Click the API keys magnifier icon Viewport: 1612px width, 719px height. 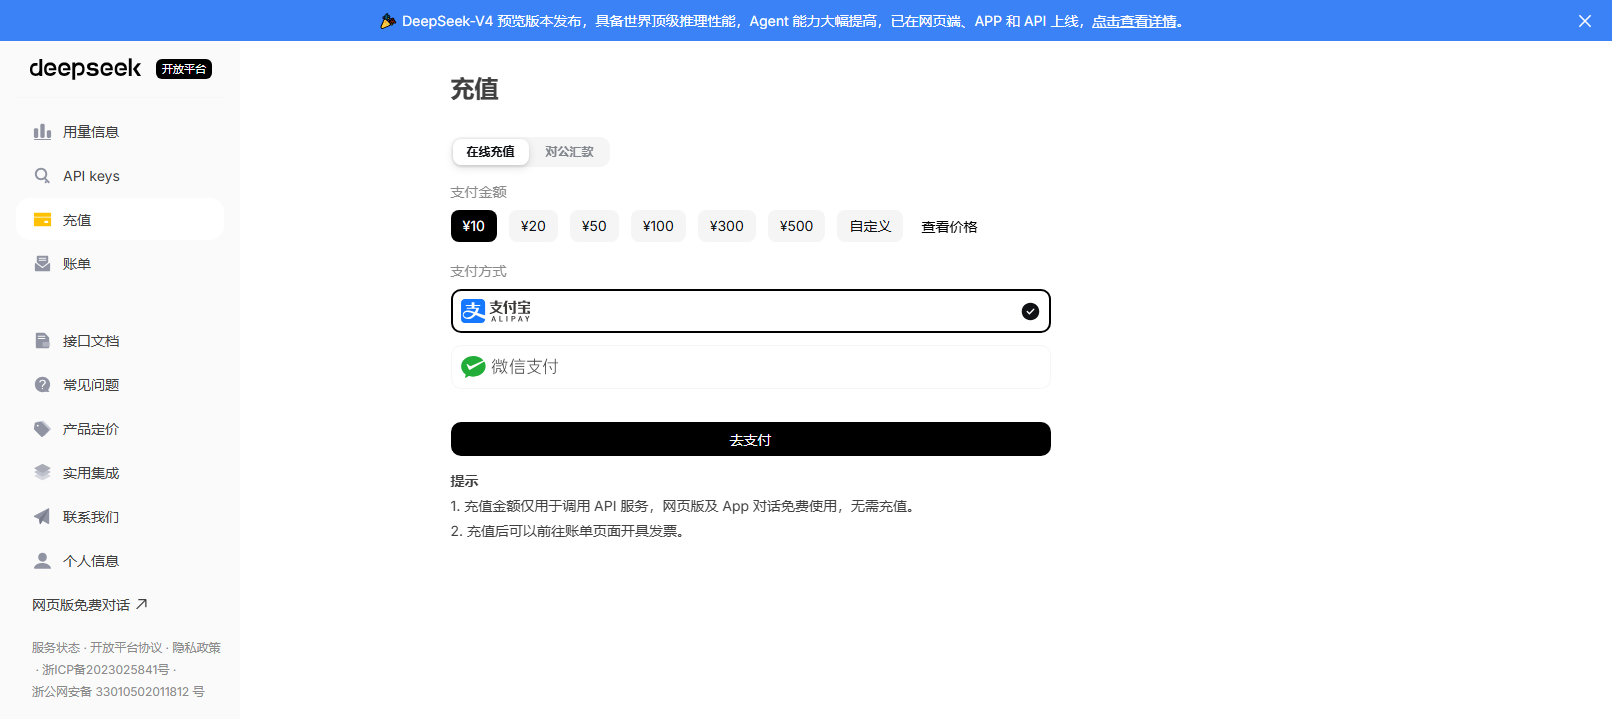42,176
